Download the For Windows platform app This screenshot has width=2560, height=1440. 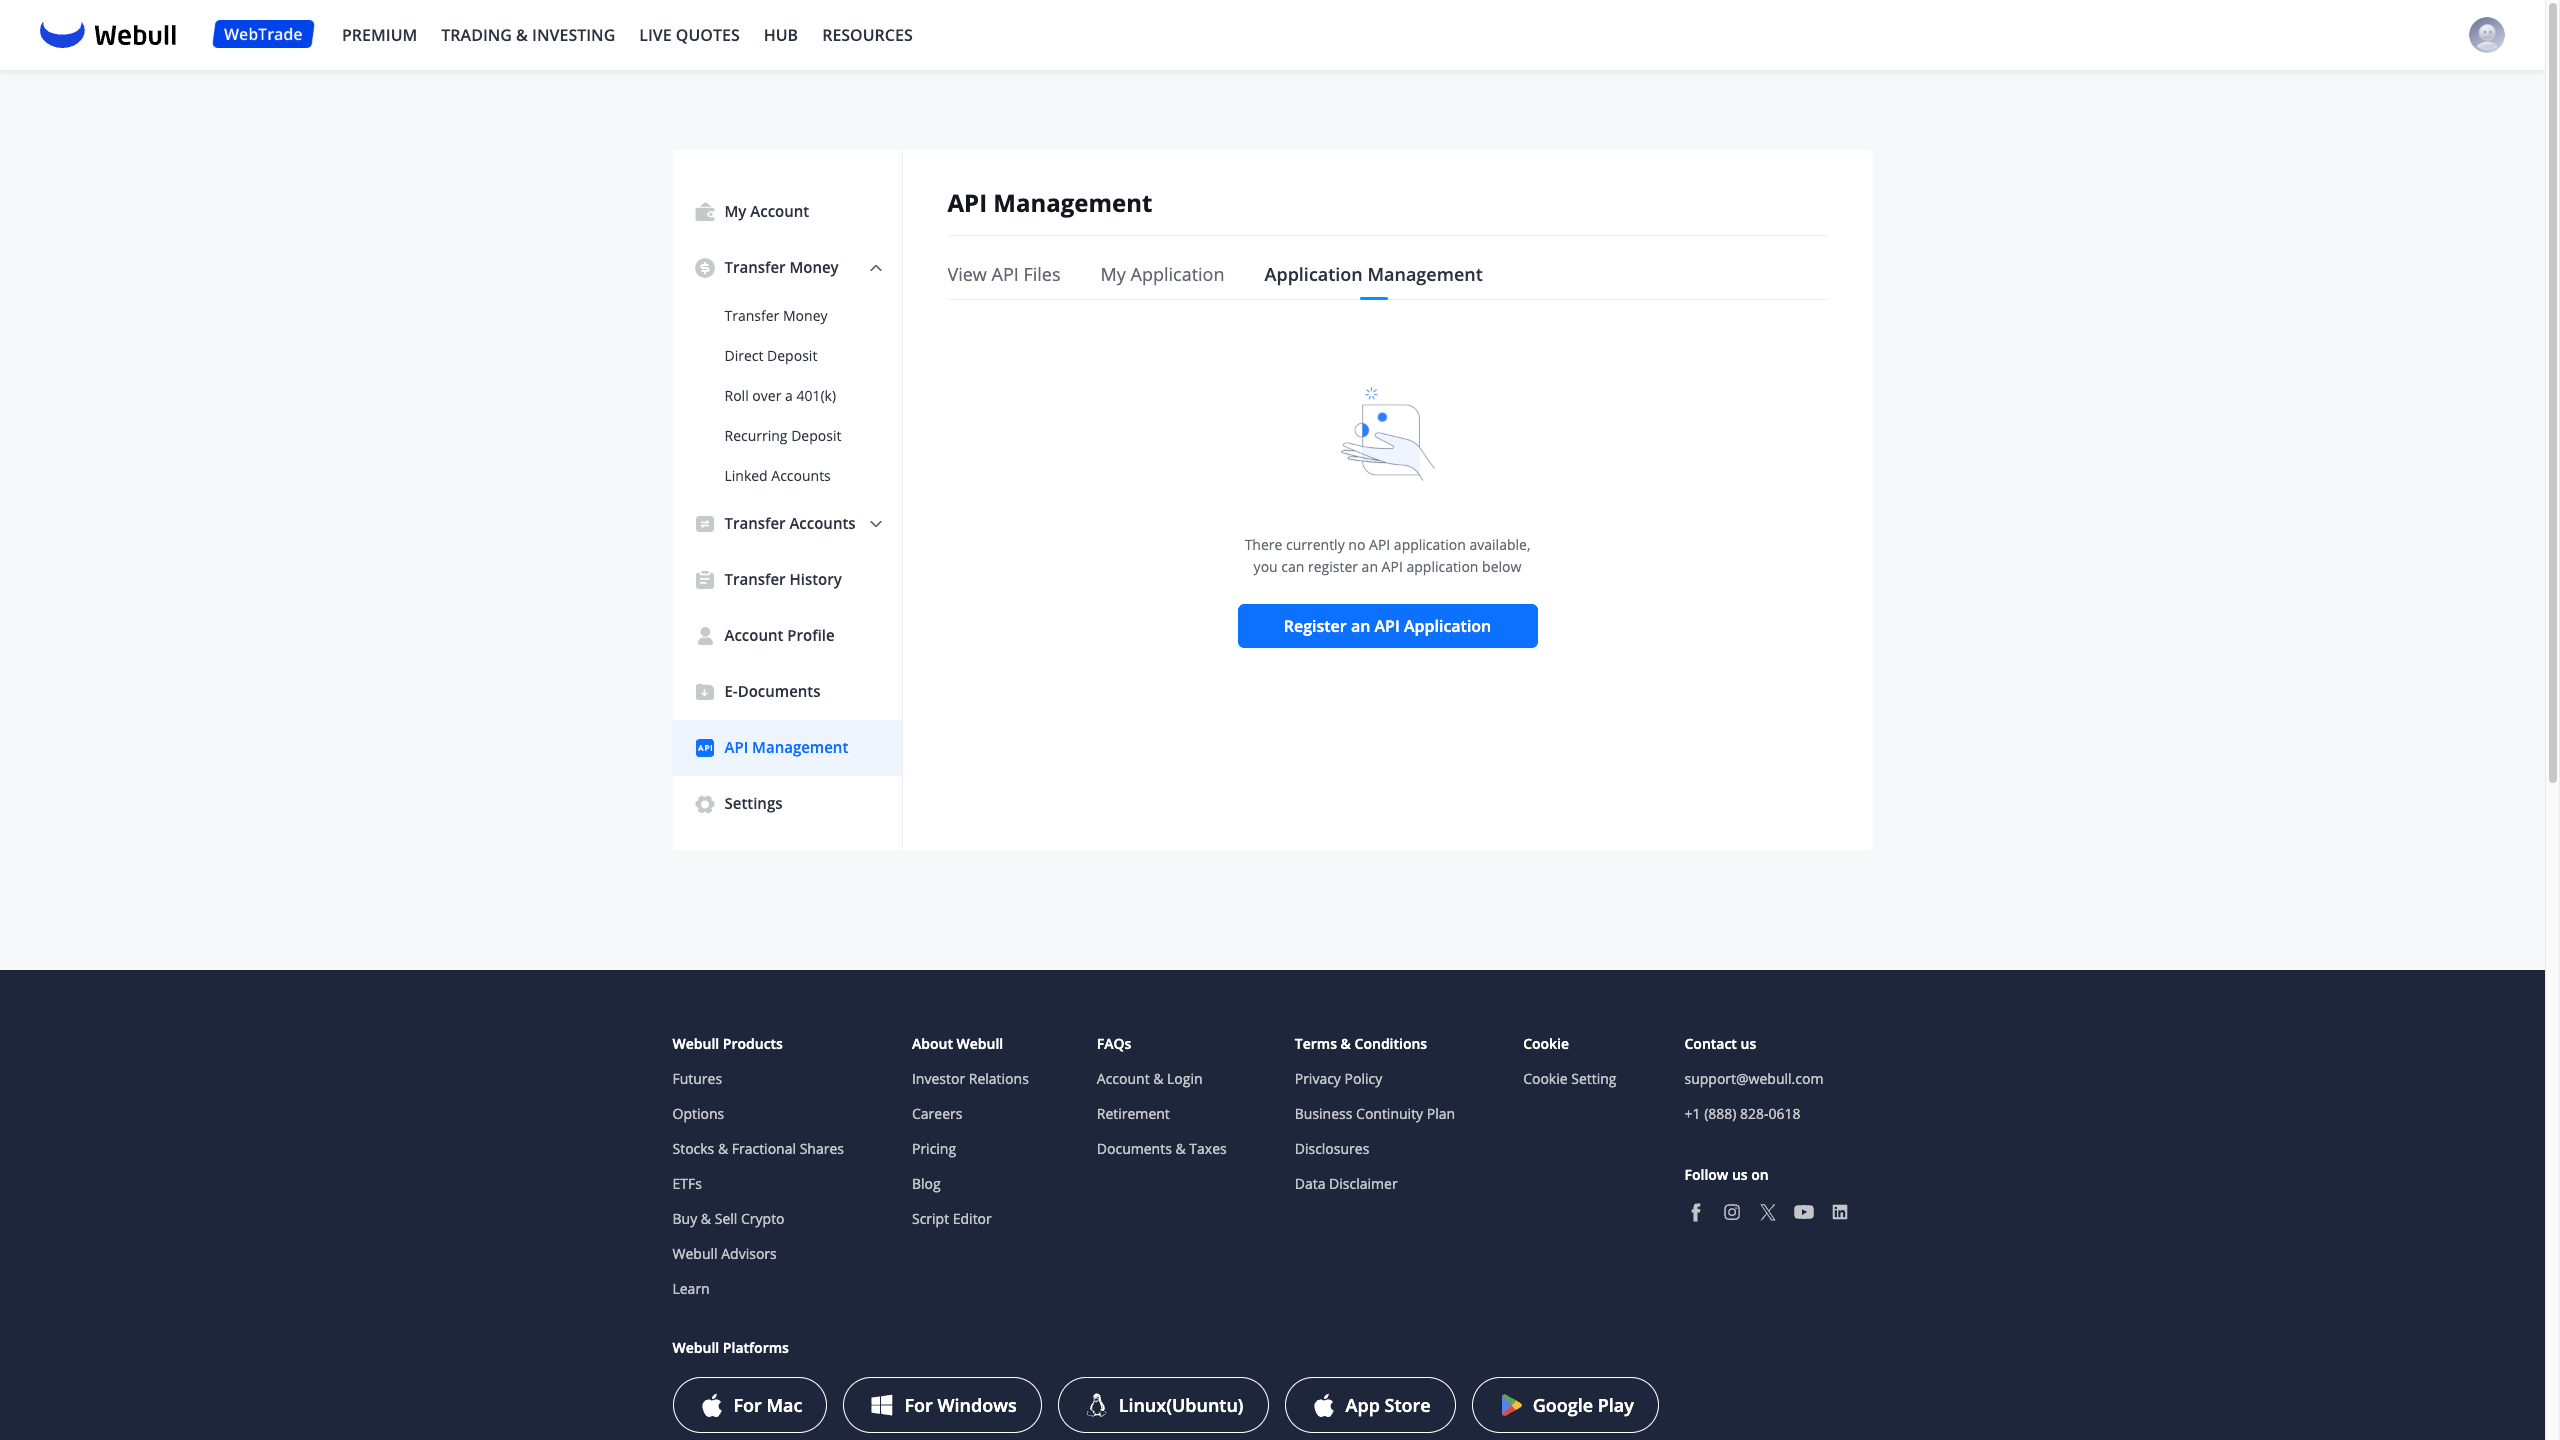(x=942, y=1405)
